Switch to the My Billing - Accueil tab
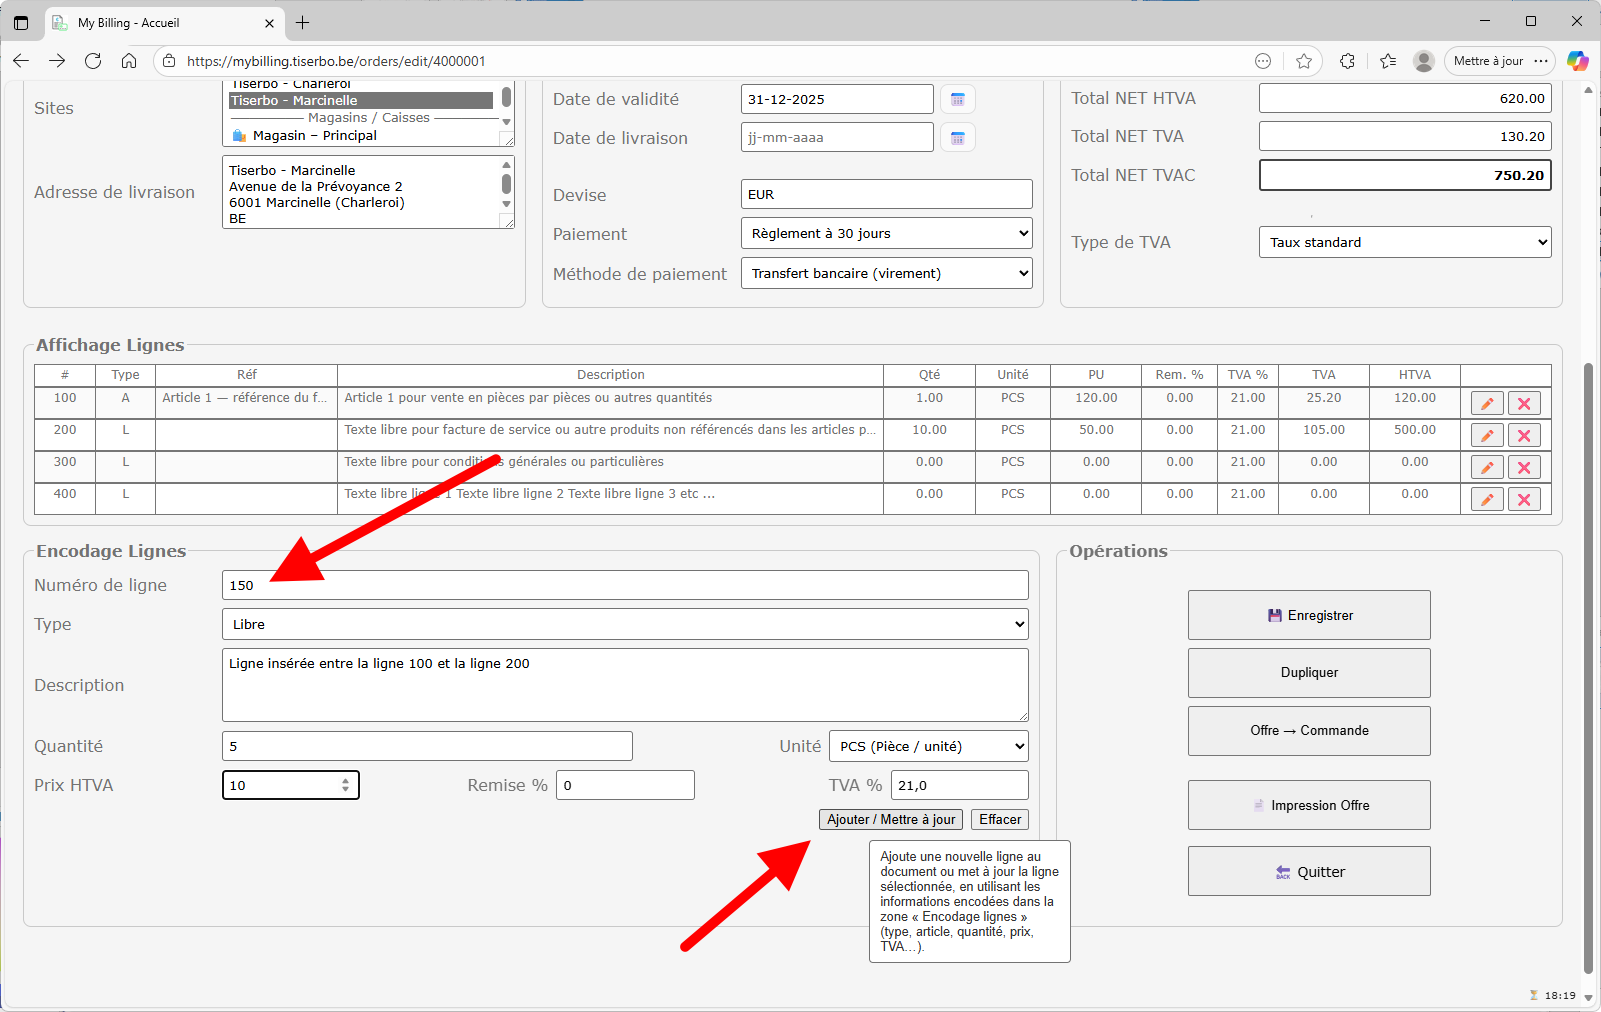1601x1012 pixels. (160, 22)
